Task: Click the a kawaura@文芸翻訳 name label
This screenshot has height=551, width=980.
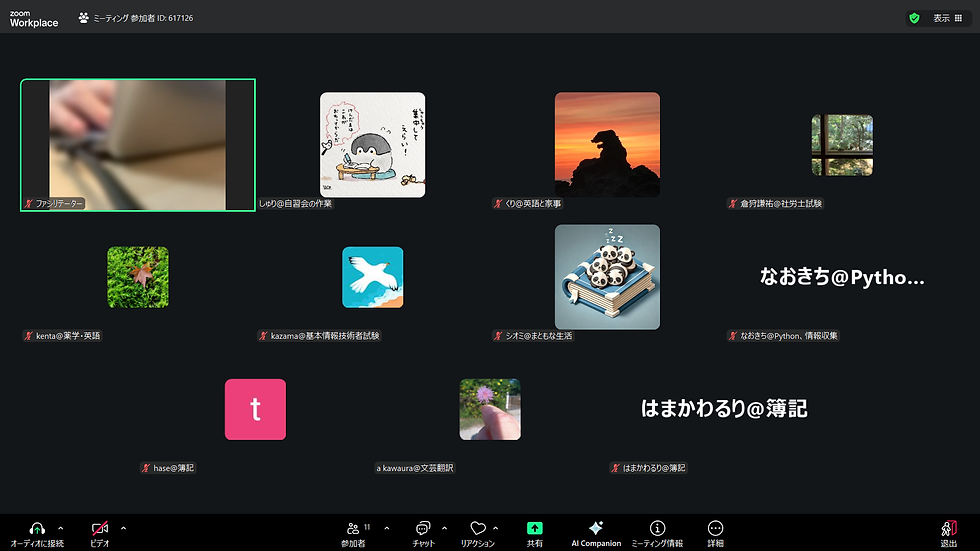Action: pos(414,468)
